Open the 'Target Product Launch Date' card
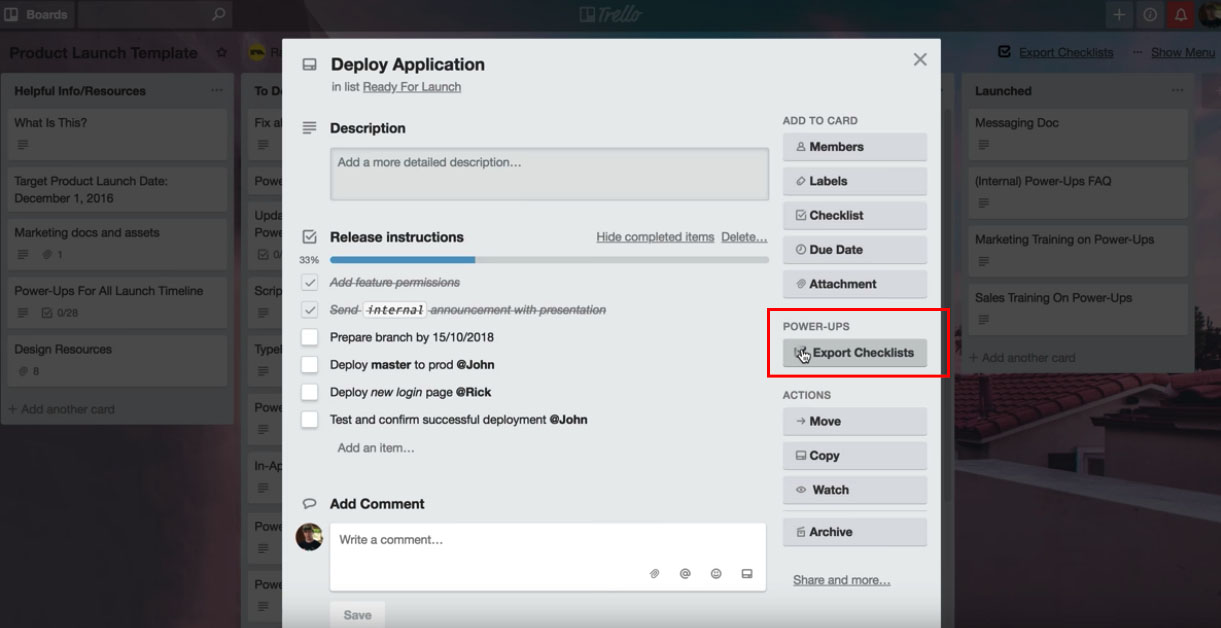Image resolution: width=1221 pixels, height=628 pixels. coord(117,190)
